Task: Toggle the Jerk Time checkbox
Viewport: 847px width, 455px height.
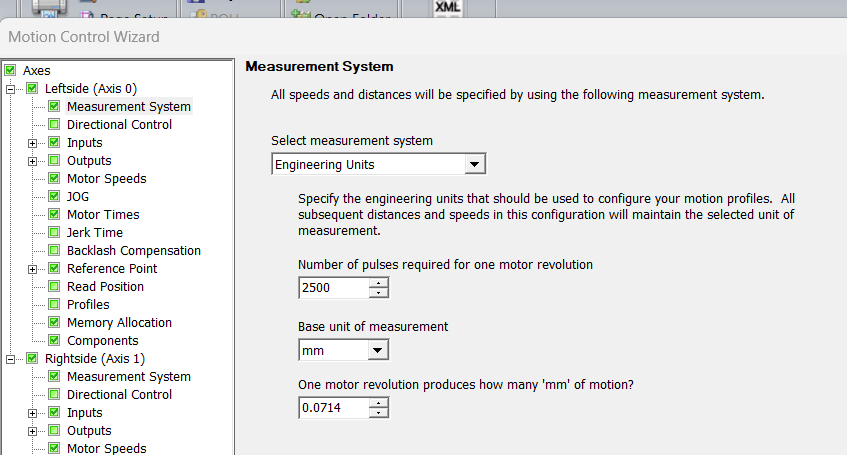Action: click(54, 233)
